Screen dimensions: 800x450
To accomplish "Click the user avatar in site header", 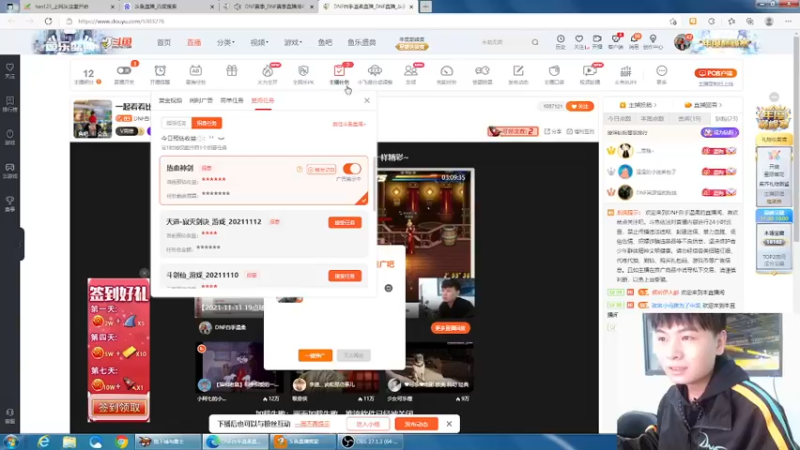I will click(682, 42).
